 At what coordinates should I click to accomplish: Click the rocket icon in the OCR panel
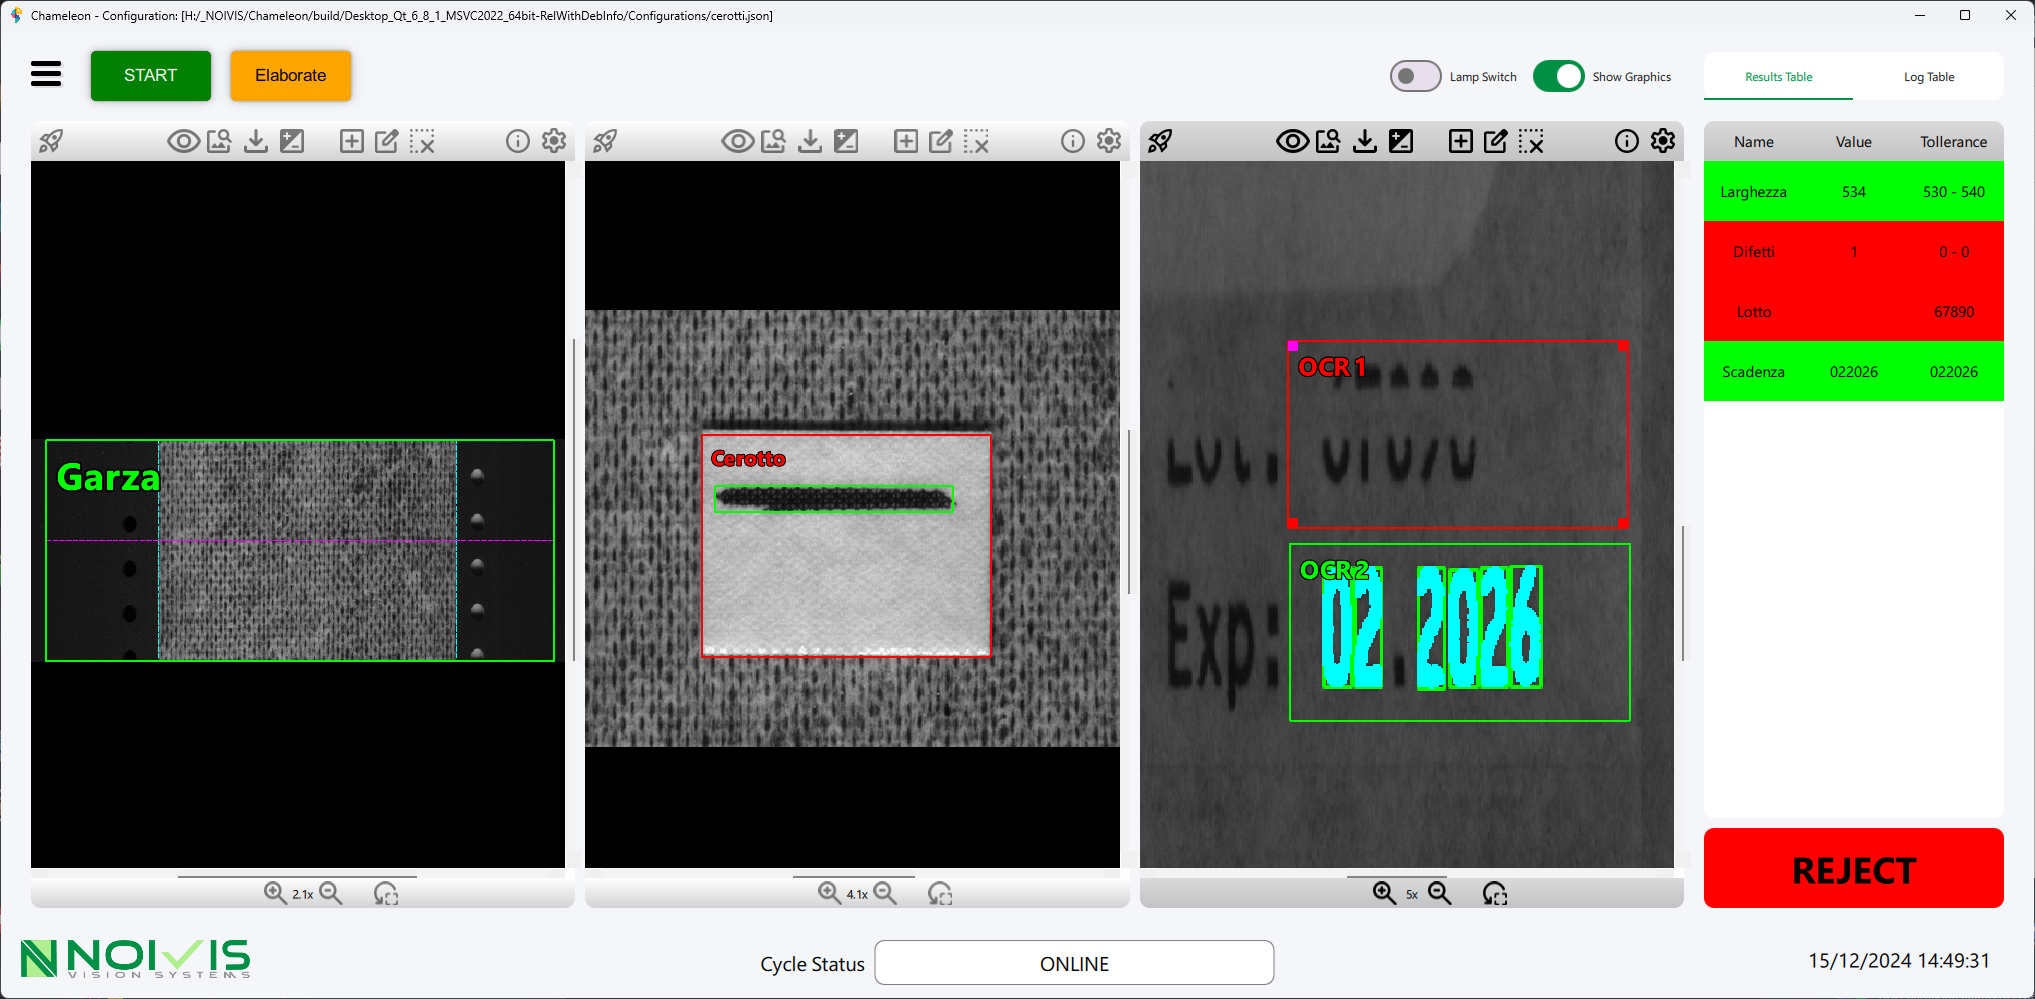pyautogui.click(x=1160, y=141)
